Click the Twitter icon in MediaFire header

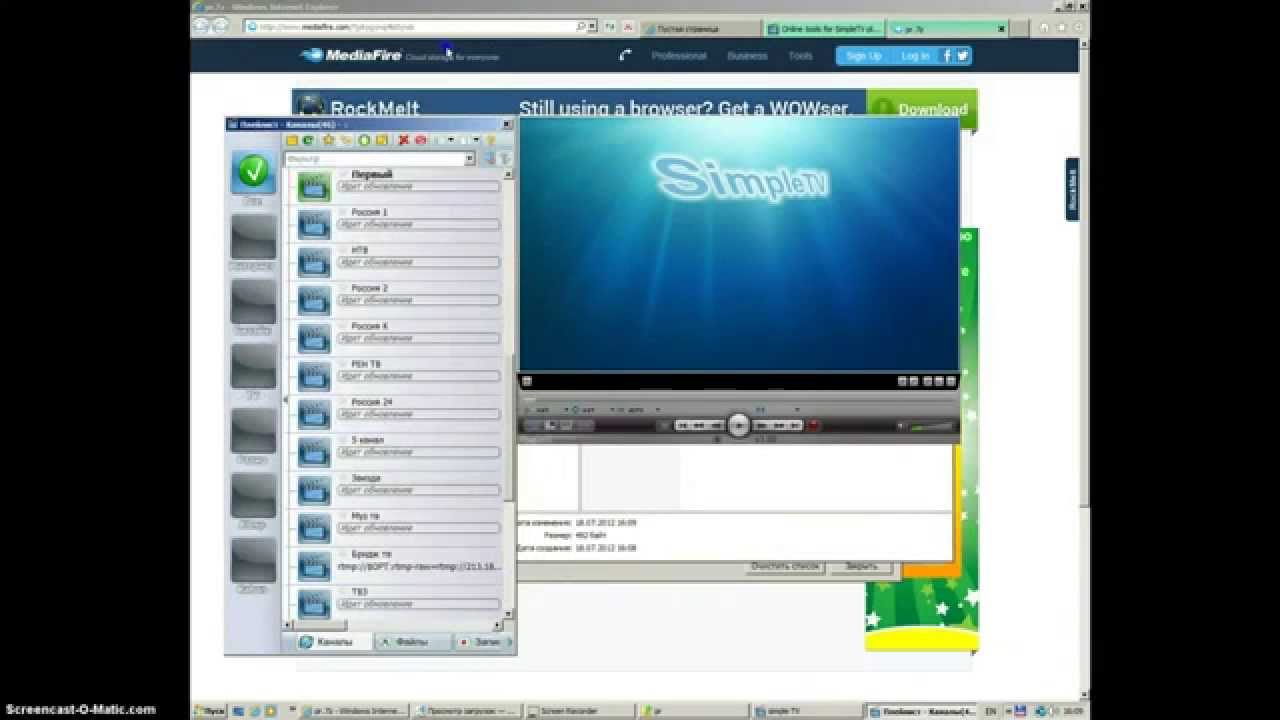(962, 56)
